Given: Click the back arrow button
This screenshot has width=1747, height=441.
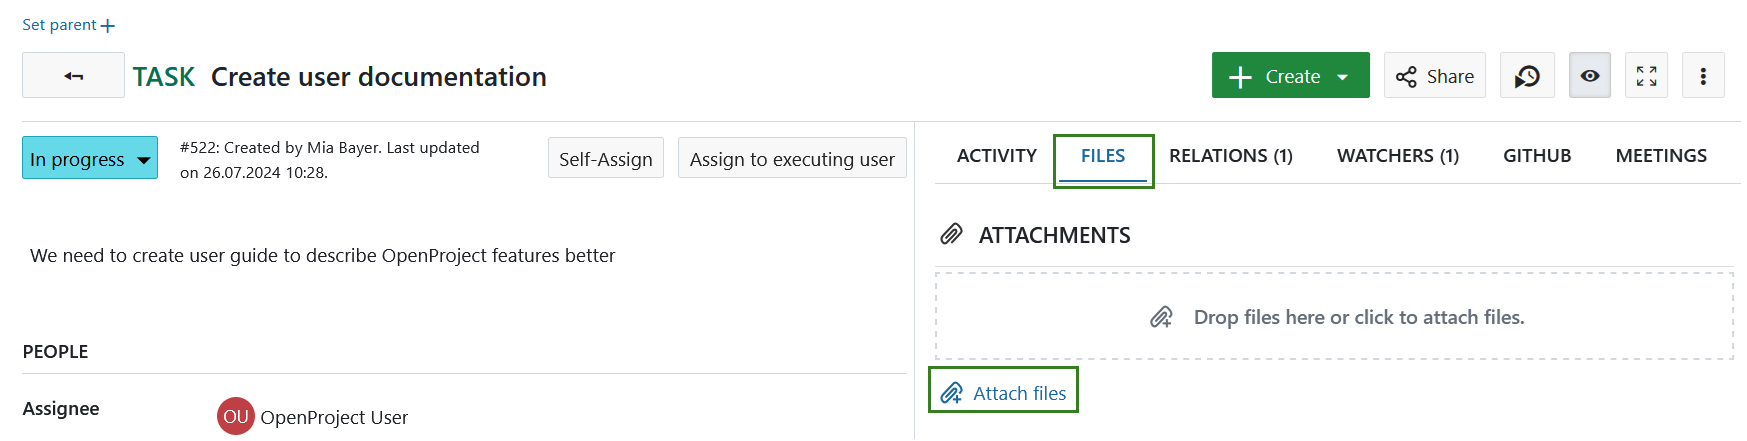Looking at the screenshot, I should [73, 76].
